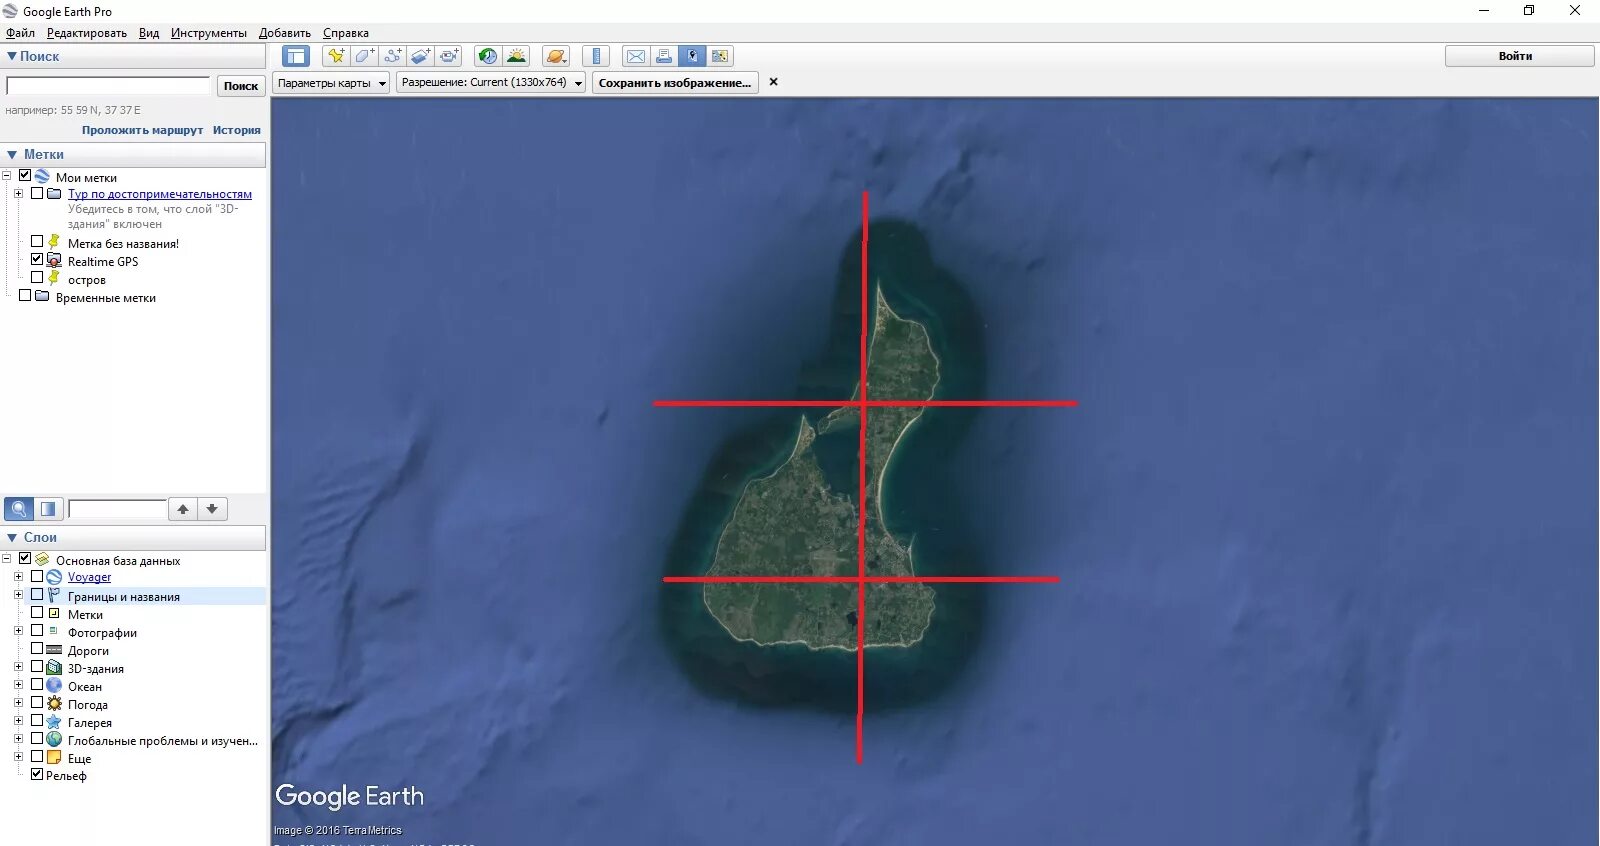Open the Редактировать menu
Screen dimensions: 1600x846
point(87,33)
